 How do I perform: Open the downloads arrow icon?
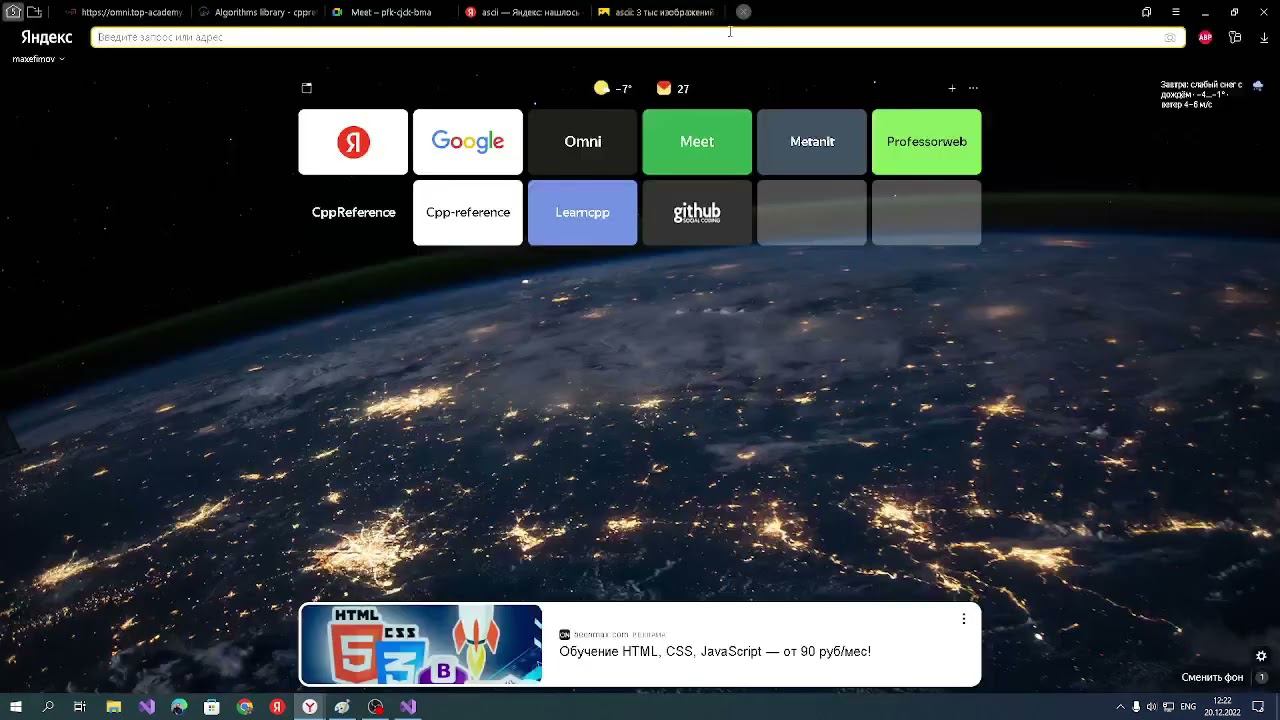tap(1264, 37)
